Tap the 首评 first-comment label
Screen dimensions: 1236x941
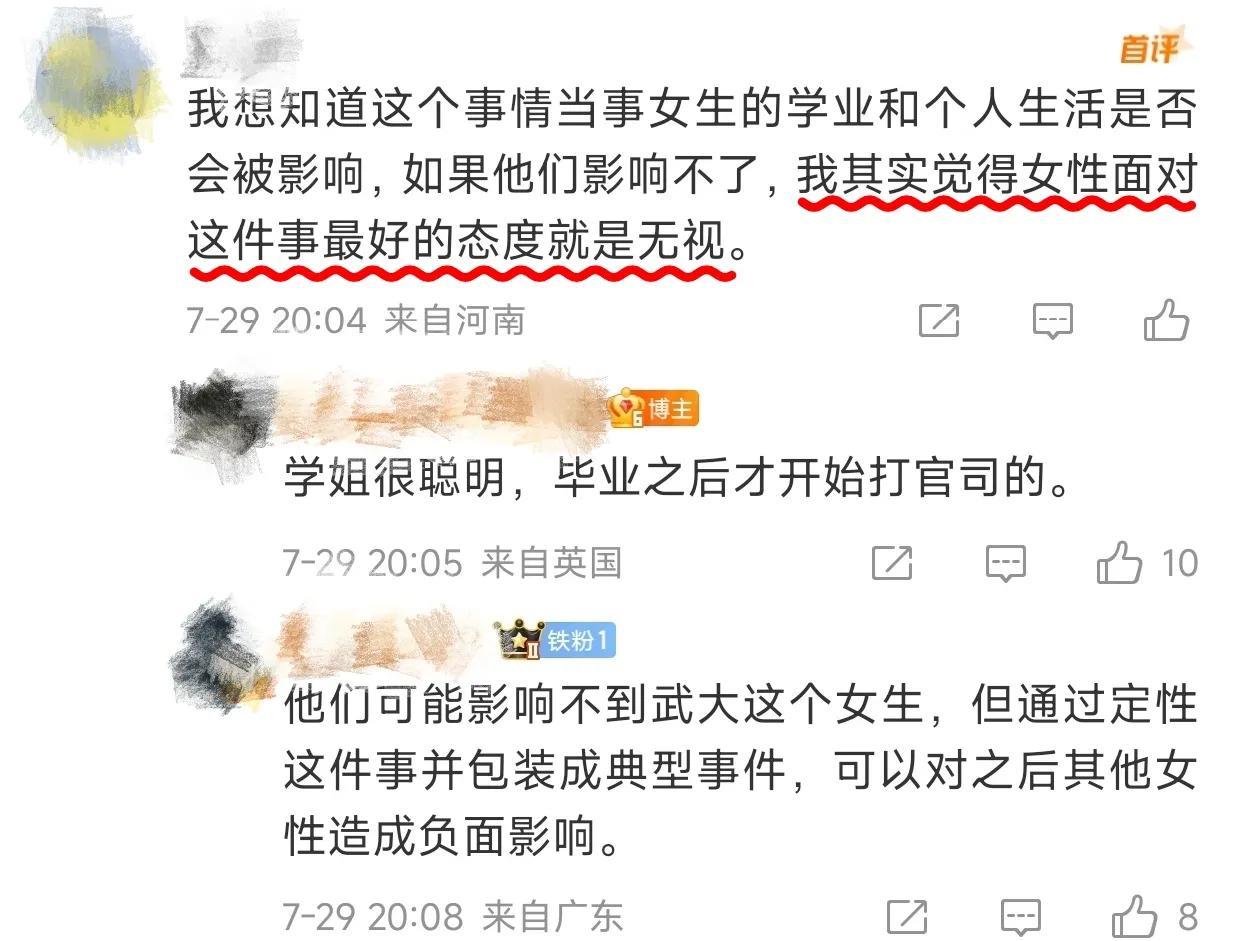[1149, 47]
